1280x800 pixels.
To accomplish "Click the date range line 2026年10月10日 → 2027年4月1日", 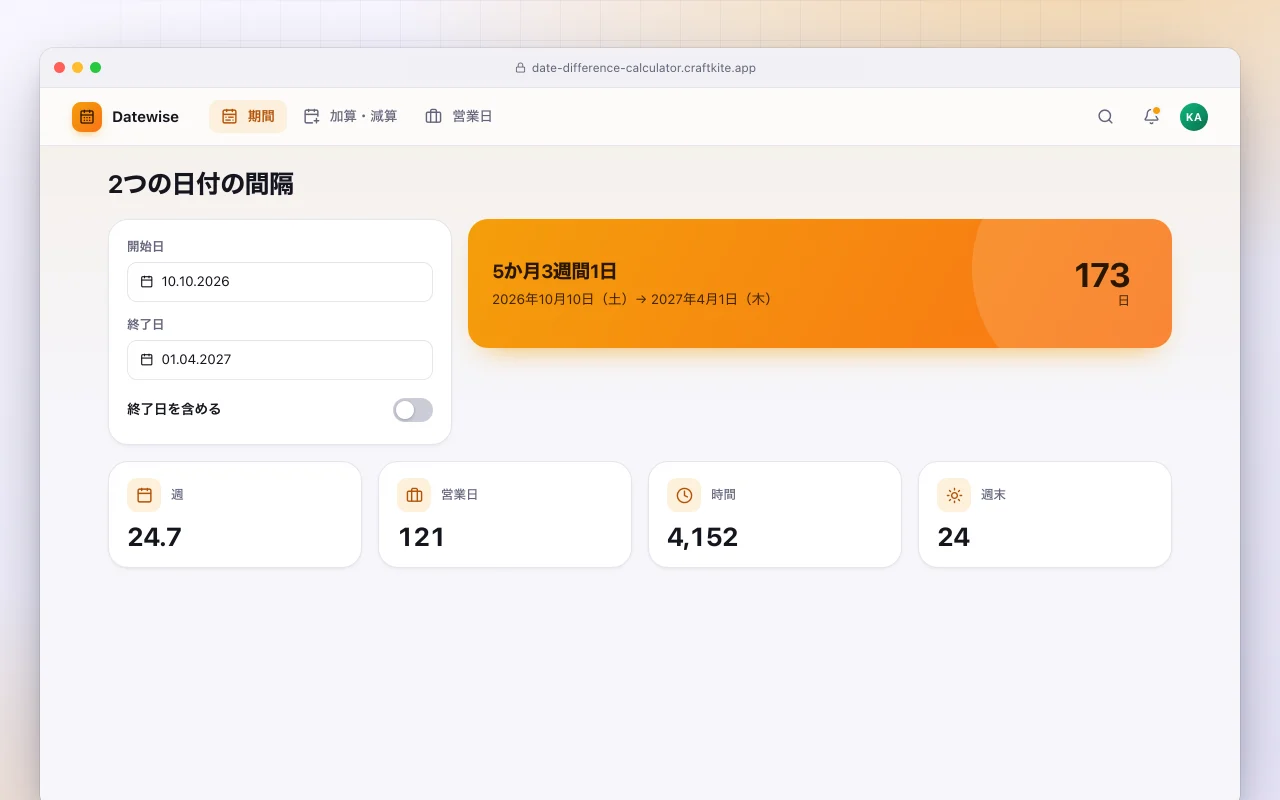I will (x=633, y=299).
